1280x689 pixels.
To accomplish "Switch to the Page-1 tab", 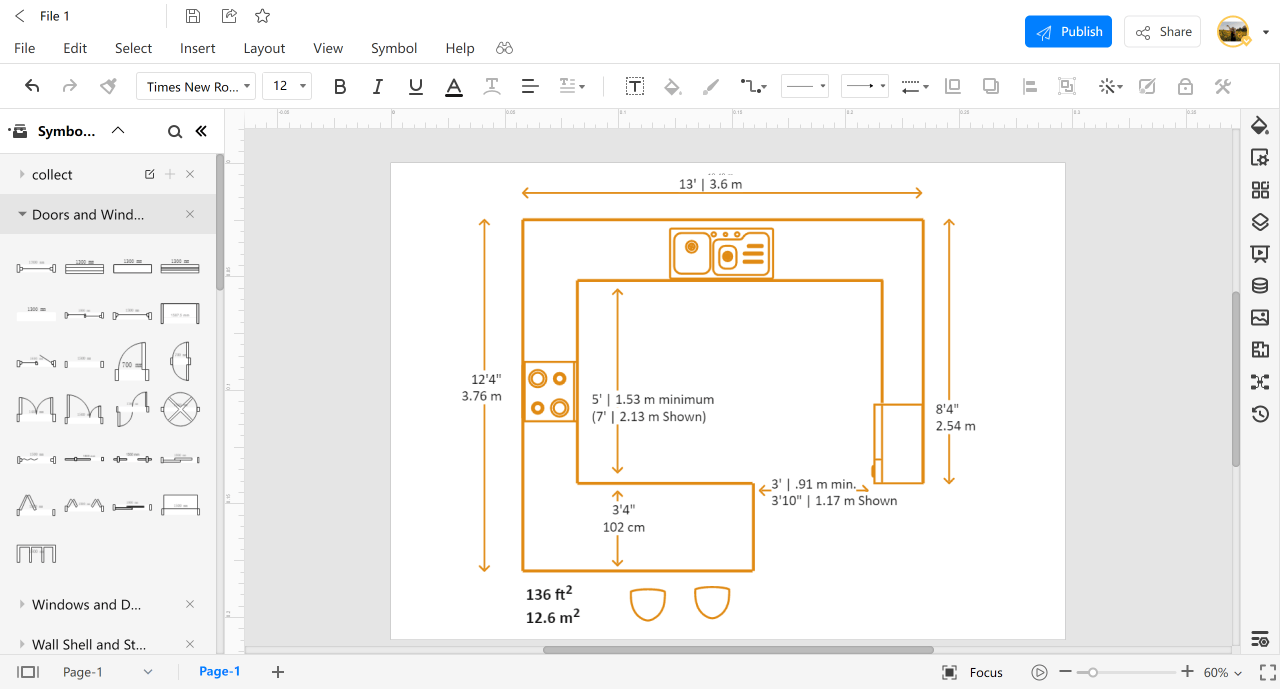I will click(219, 671).
